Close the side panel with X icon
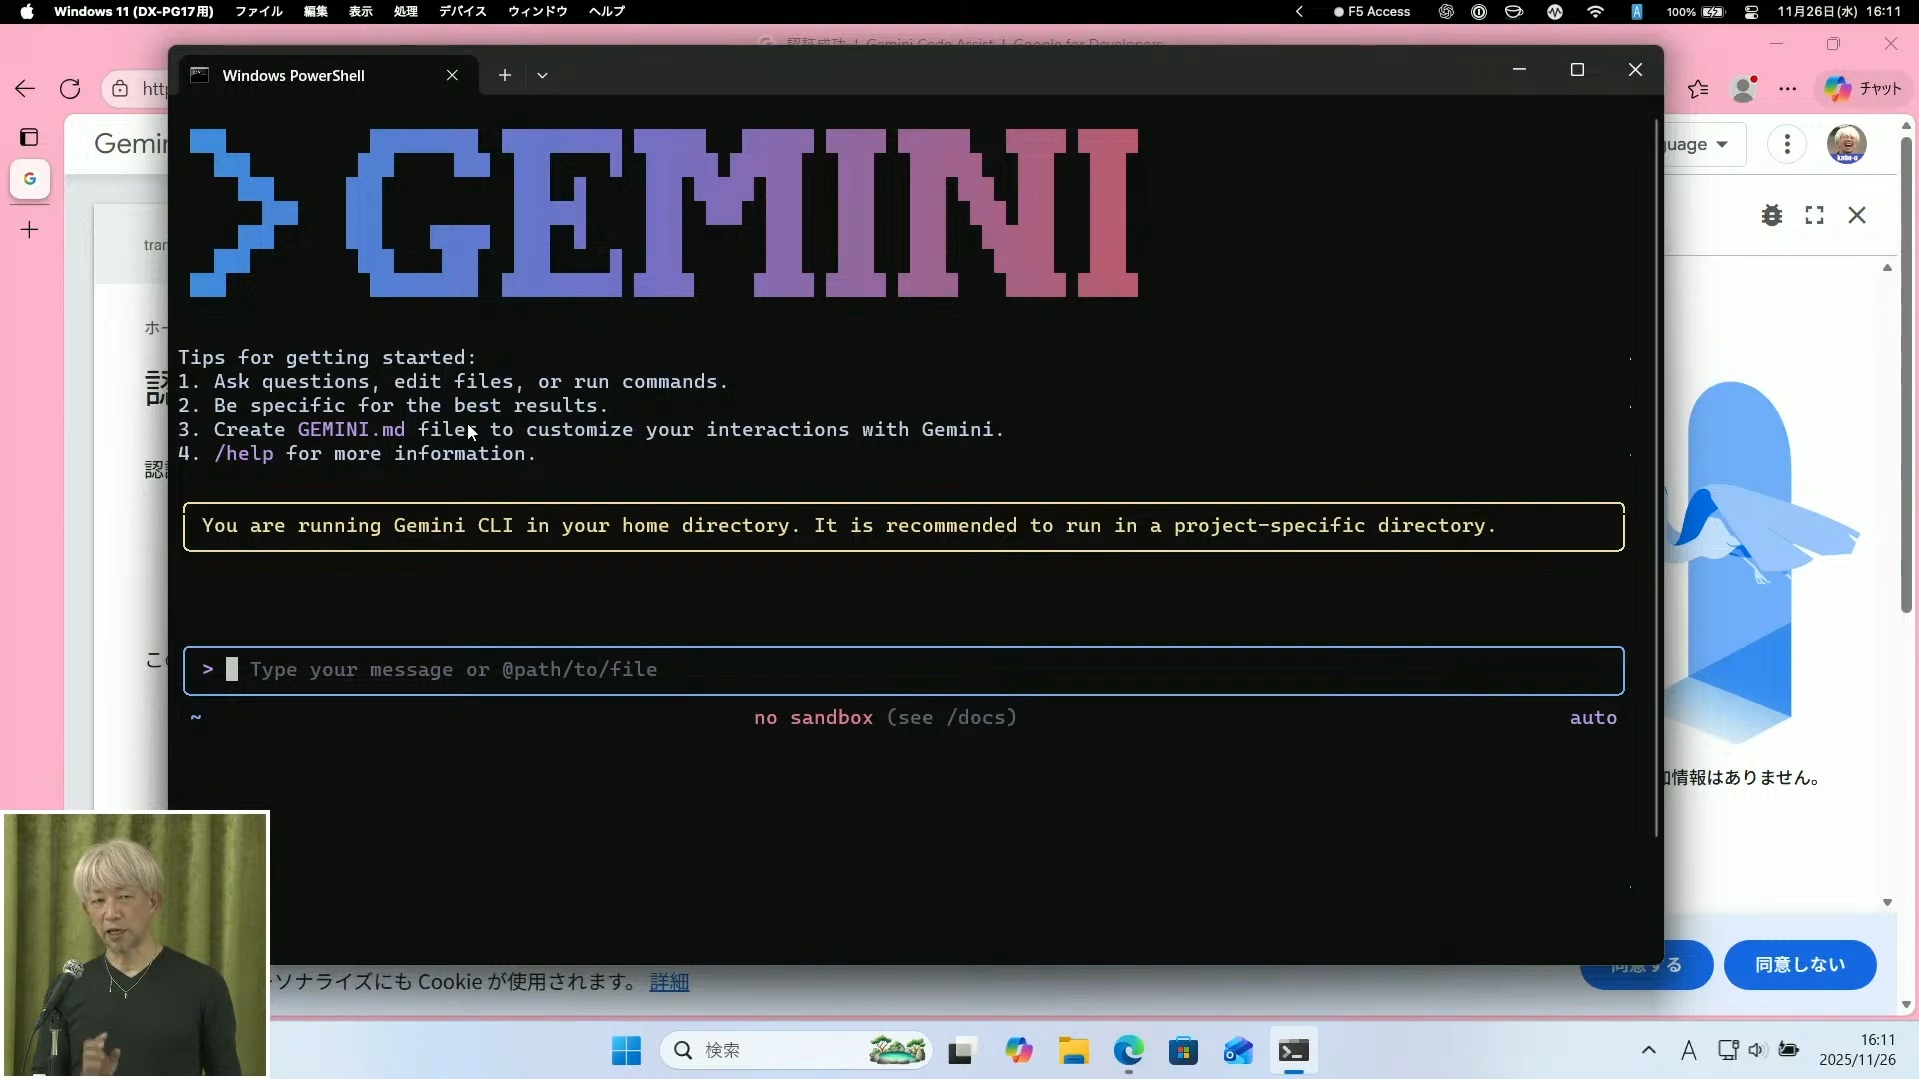 click(1857, 215)
